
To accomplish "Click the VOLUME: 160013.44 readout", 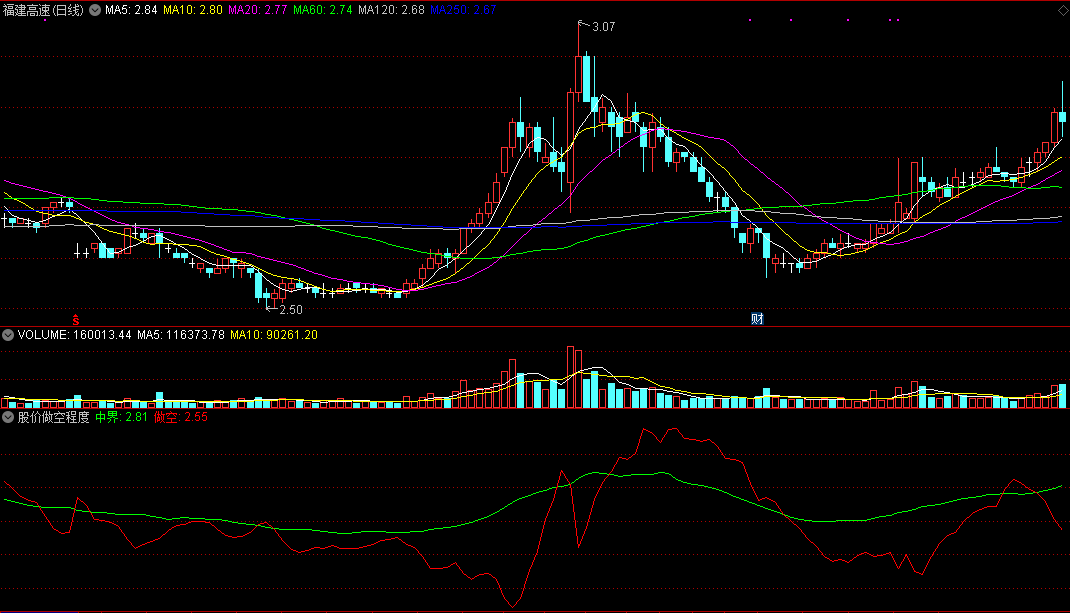I will coord(74,335).
